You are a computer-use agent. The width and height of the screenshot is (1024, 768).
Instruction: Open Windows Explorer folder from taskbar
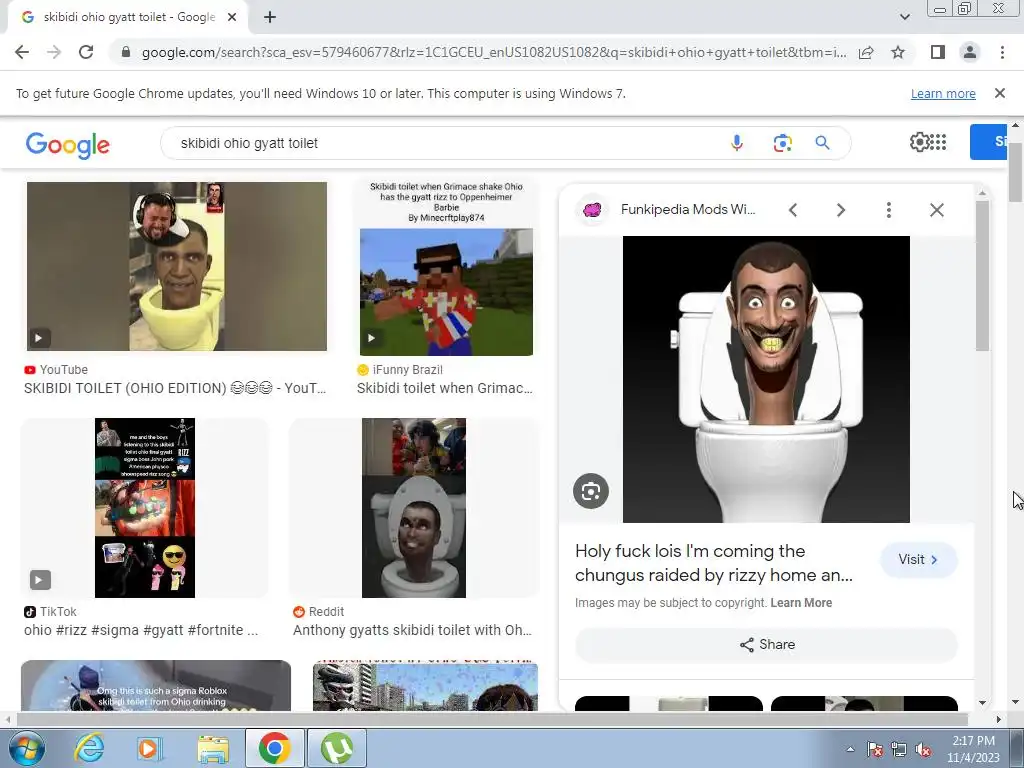[213, 748]
